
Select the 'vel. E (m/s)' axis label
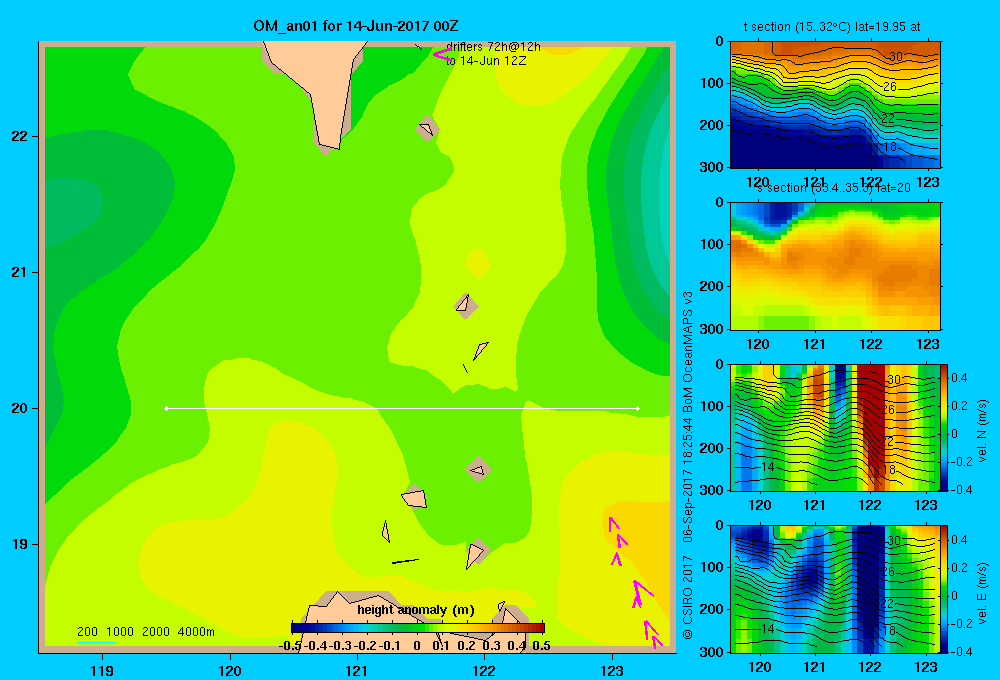982,592
